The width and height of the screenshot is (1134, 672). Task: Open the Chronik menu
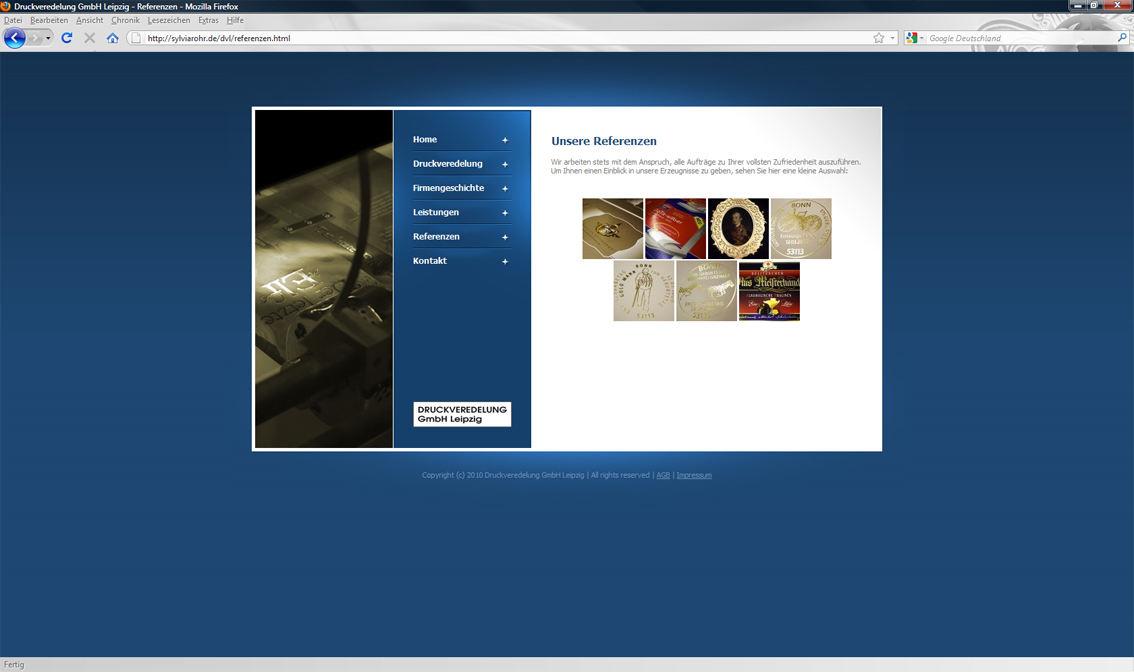tap(125, 20)
